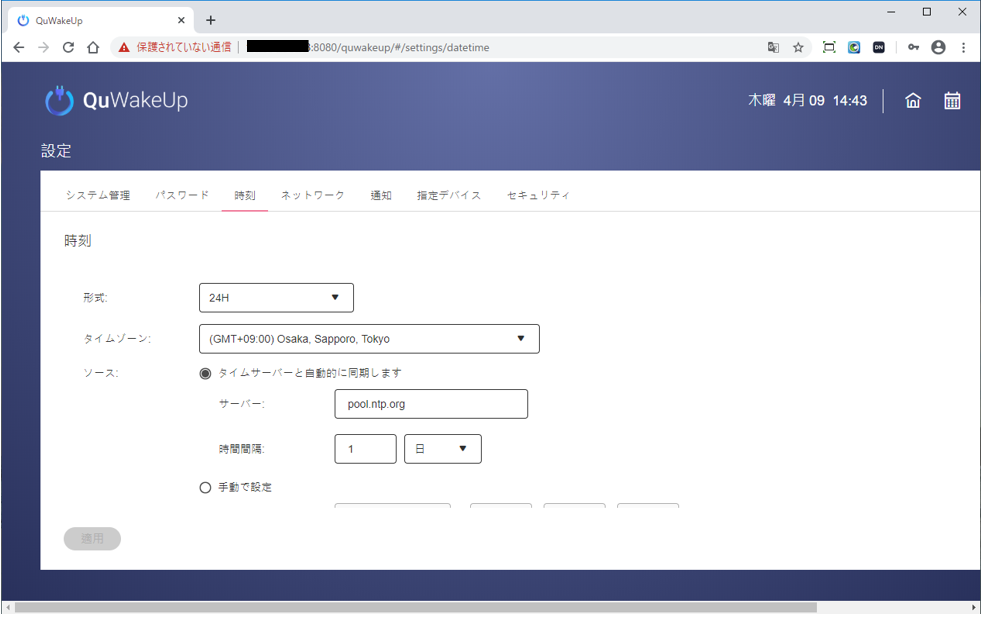The width and height of the screenshot is (984, 617).
Task: Expand the 日 interval unit dropdown
Action: (442, 449)
